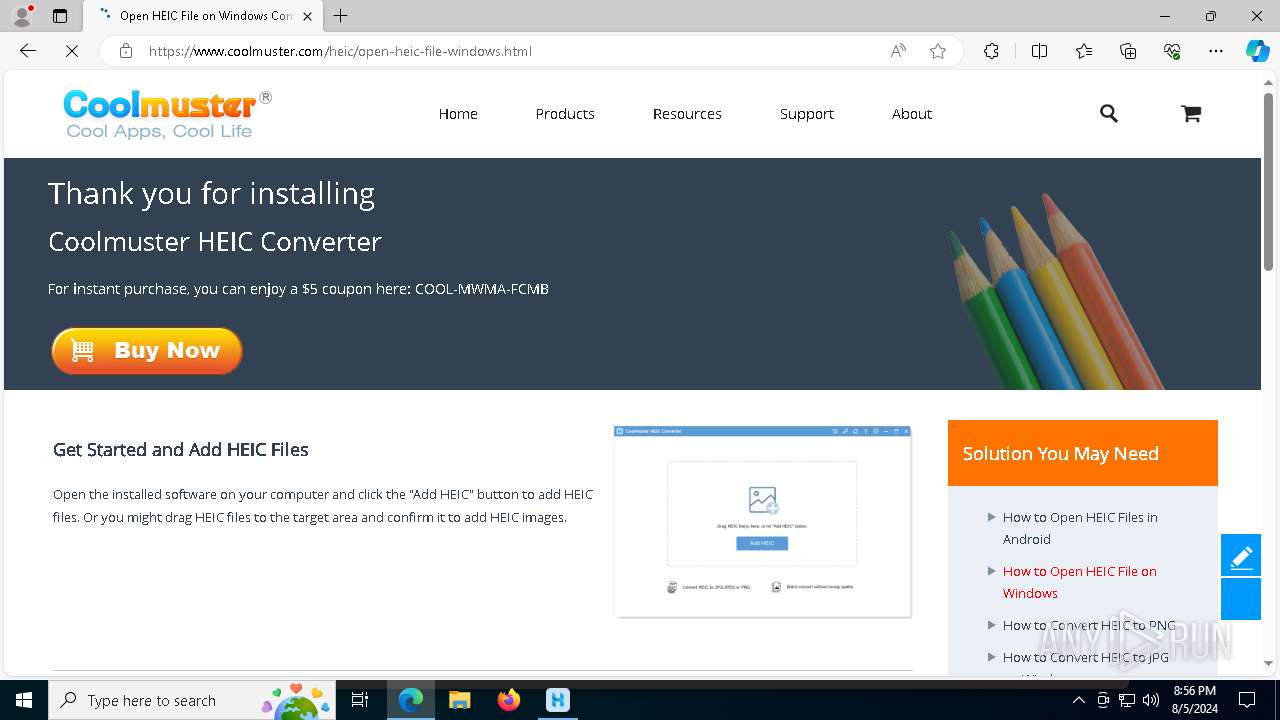Click Thank you for installing heading

[x=211, y=193]
